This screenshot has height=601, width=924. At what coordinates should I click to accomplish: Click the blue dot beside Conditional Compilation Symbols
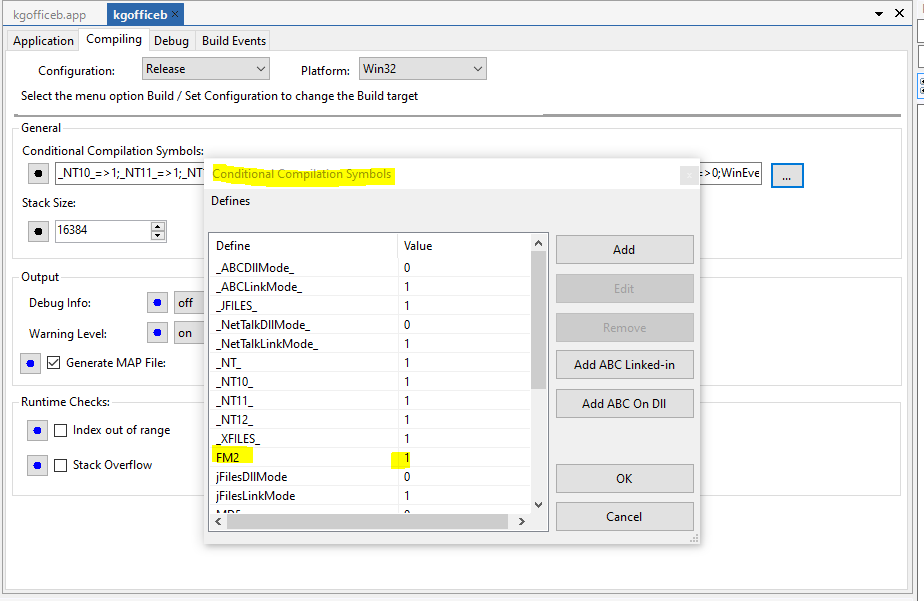(38, 174)
